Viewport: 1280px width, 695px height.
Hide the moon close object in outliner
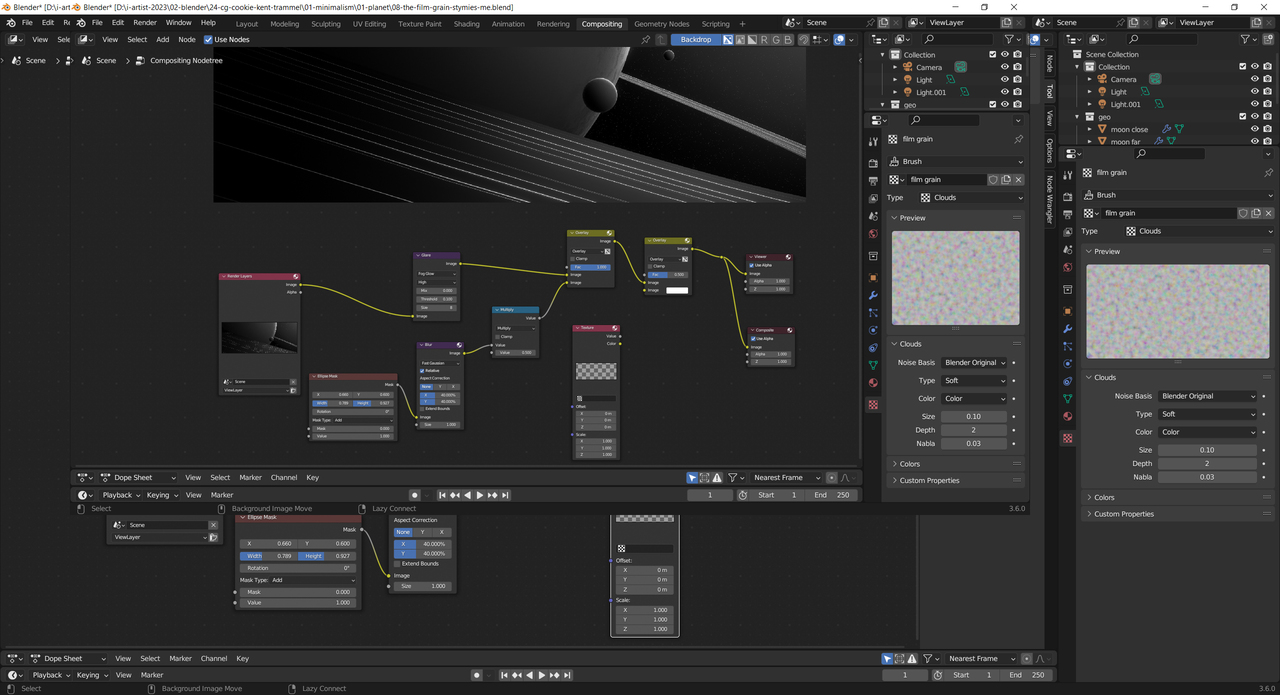pos(1254,129)
